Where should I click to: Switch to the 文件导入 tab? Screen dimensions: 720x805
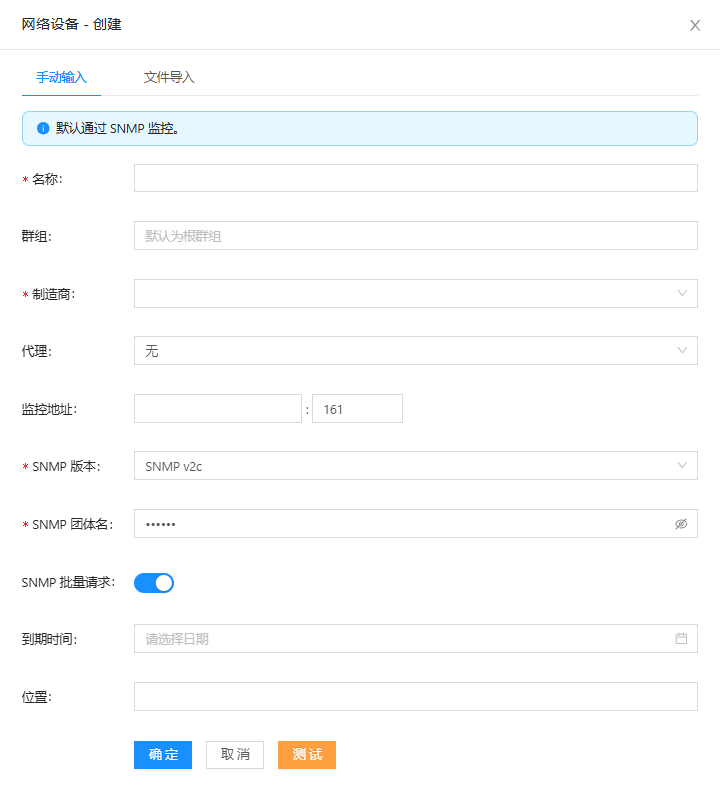169,77
